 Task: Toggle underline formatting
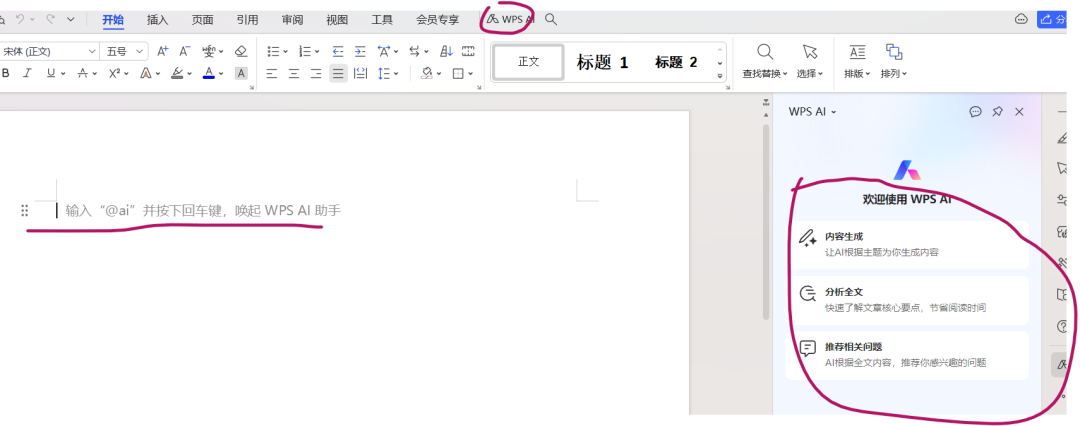[50, 73]
